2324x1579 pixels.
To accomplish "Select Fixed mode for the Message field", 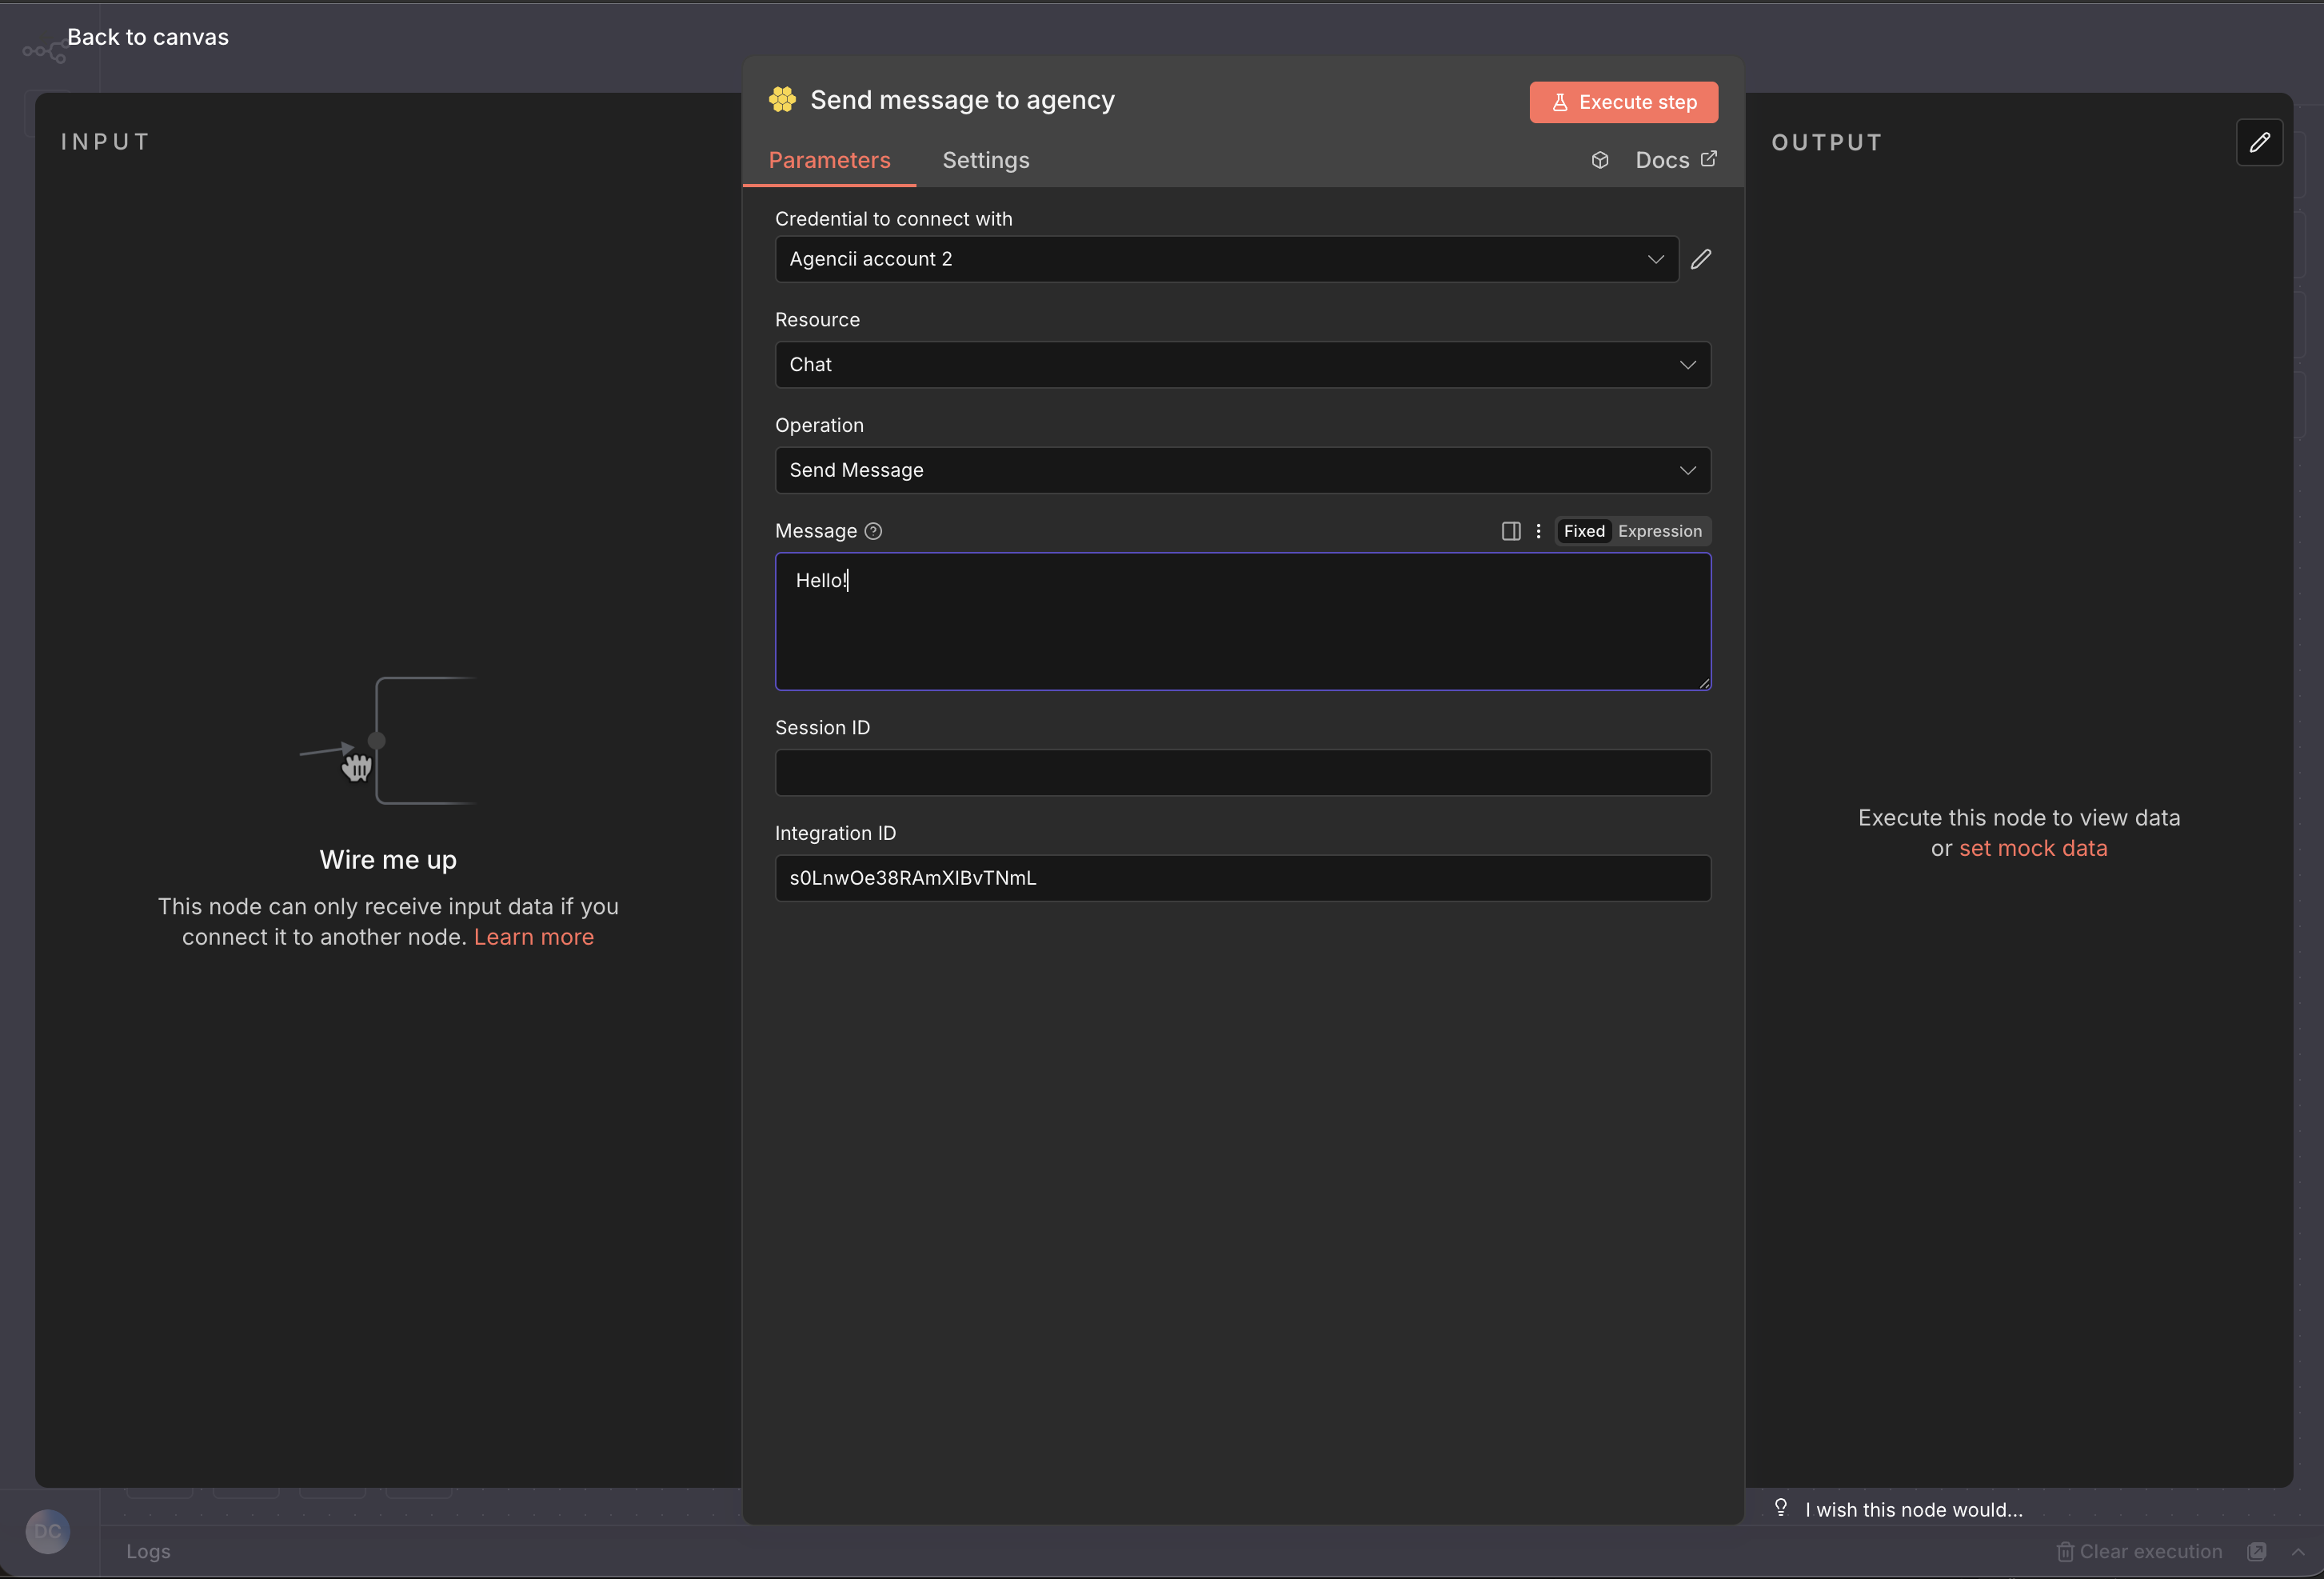I will pyautogui.click(x=1583, y=531).
